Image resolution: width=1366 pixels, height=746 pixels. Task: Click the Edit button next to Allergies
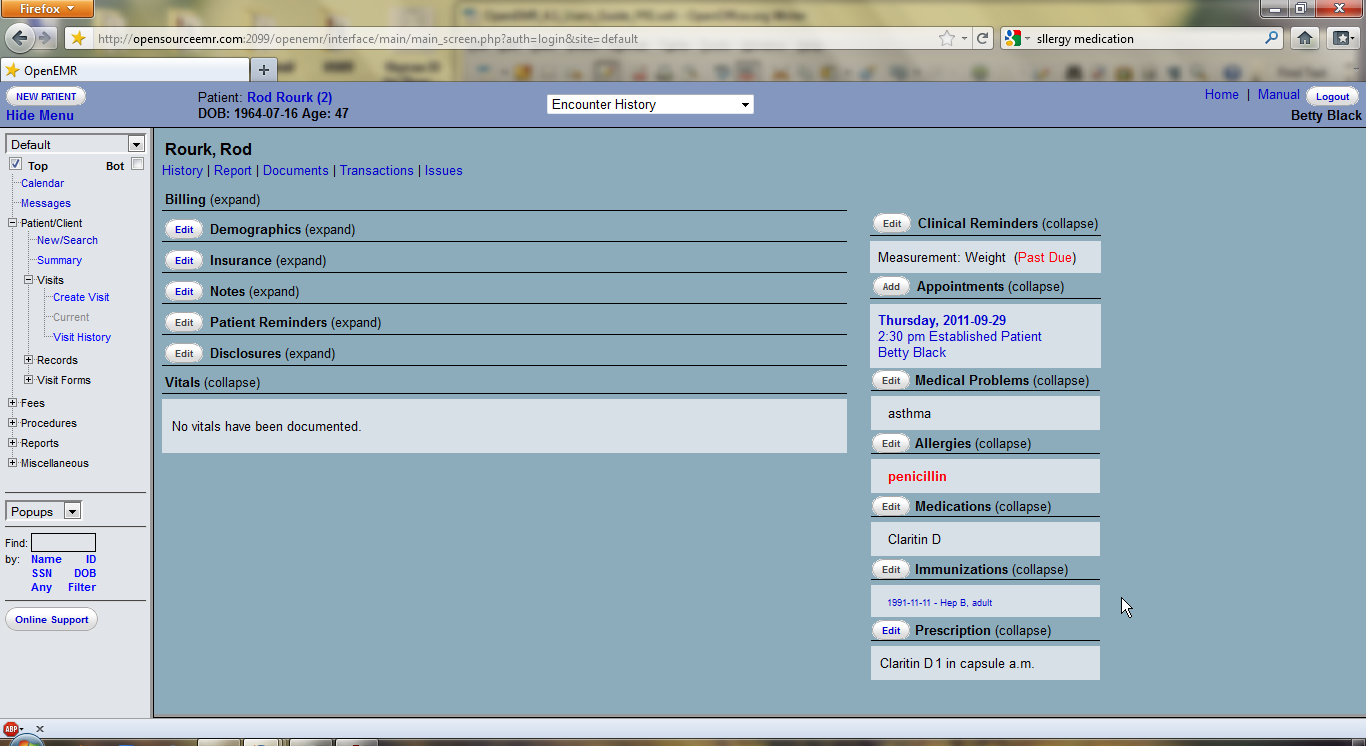(890, 444)
